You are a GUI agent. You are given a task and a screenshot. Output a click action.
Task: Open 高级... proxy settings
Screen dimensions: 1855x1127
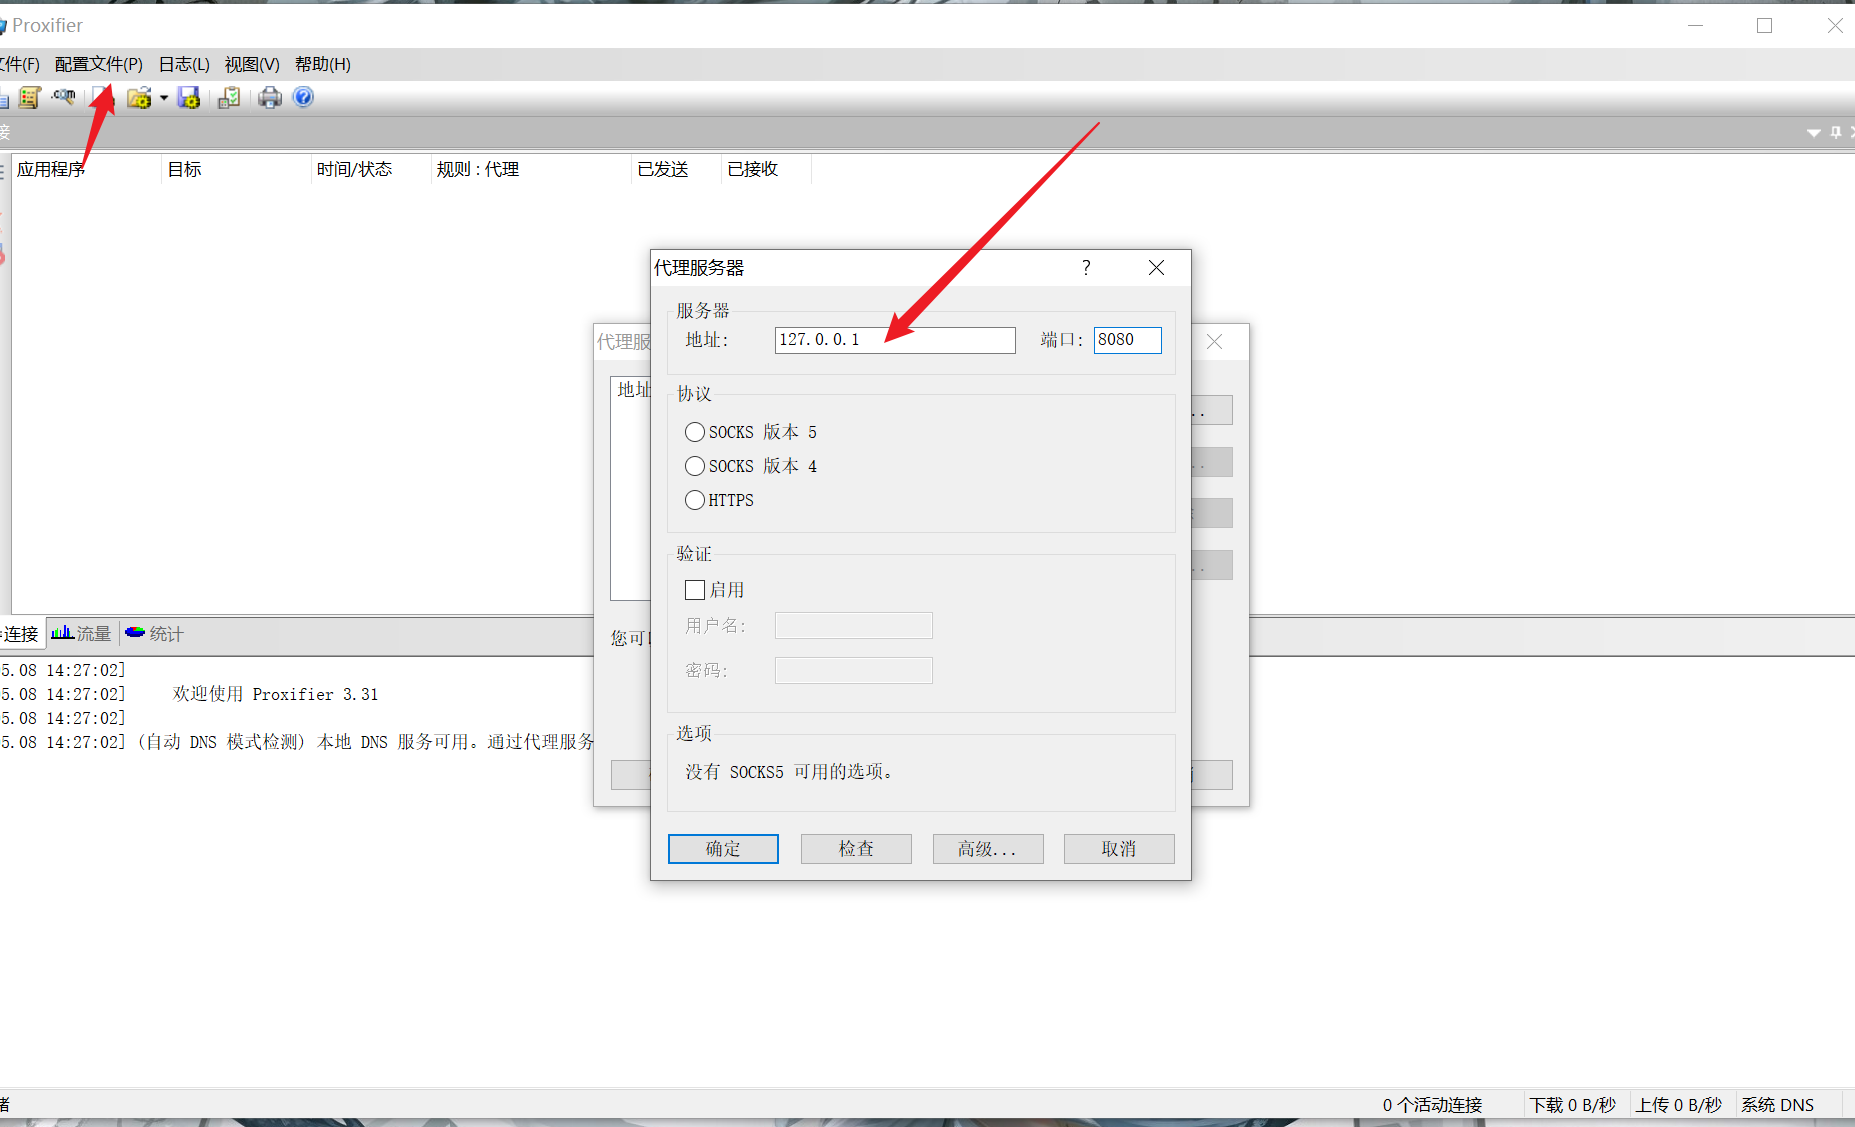coord(987,848)
